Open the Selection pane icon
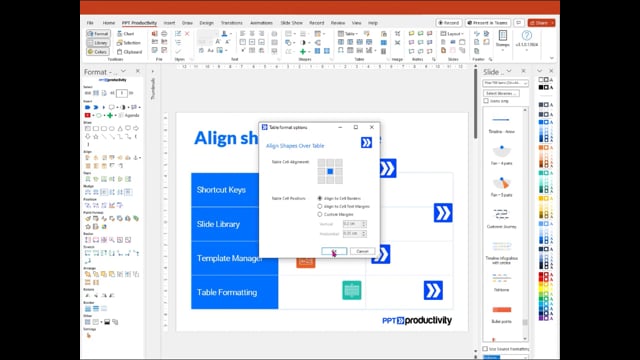This screenshot has width=640, height=360. [x=129, y=43]
